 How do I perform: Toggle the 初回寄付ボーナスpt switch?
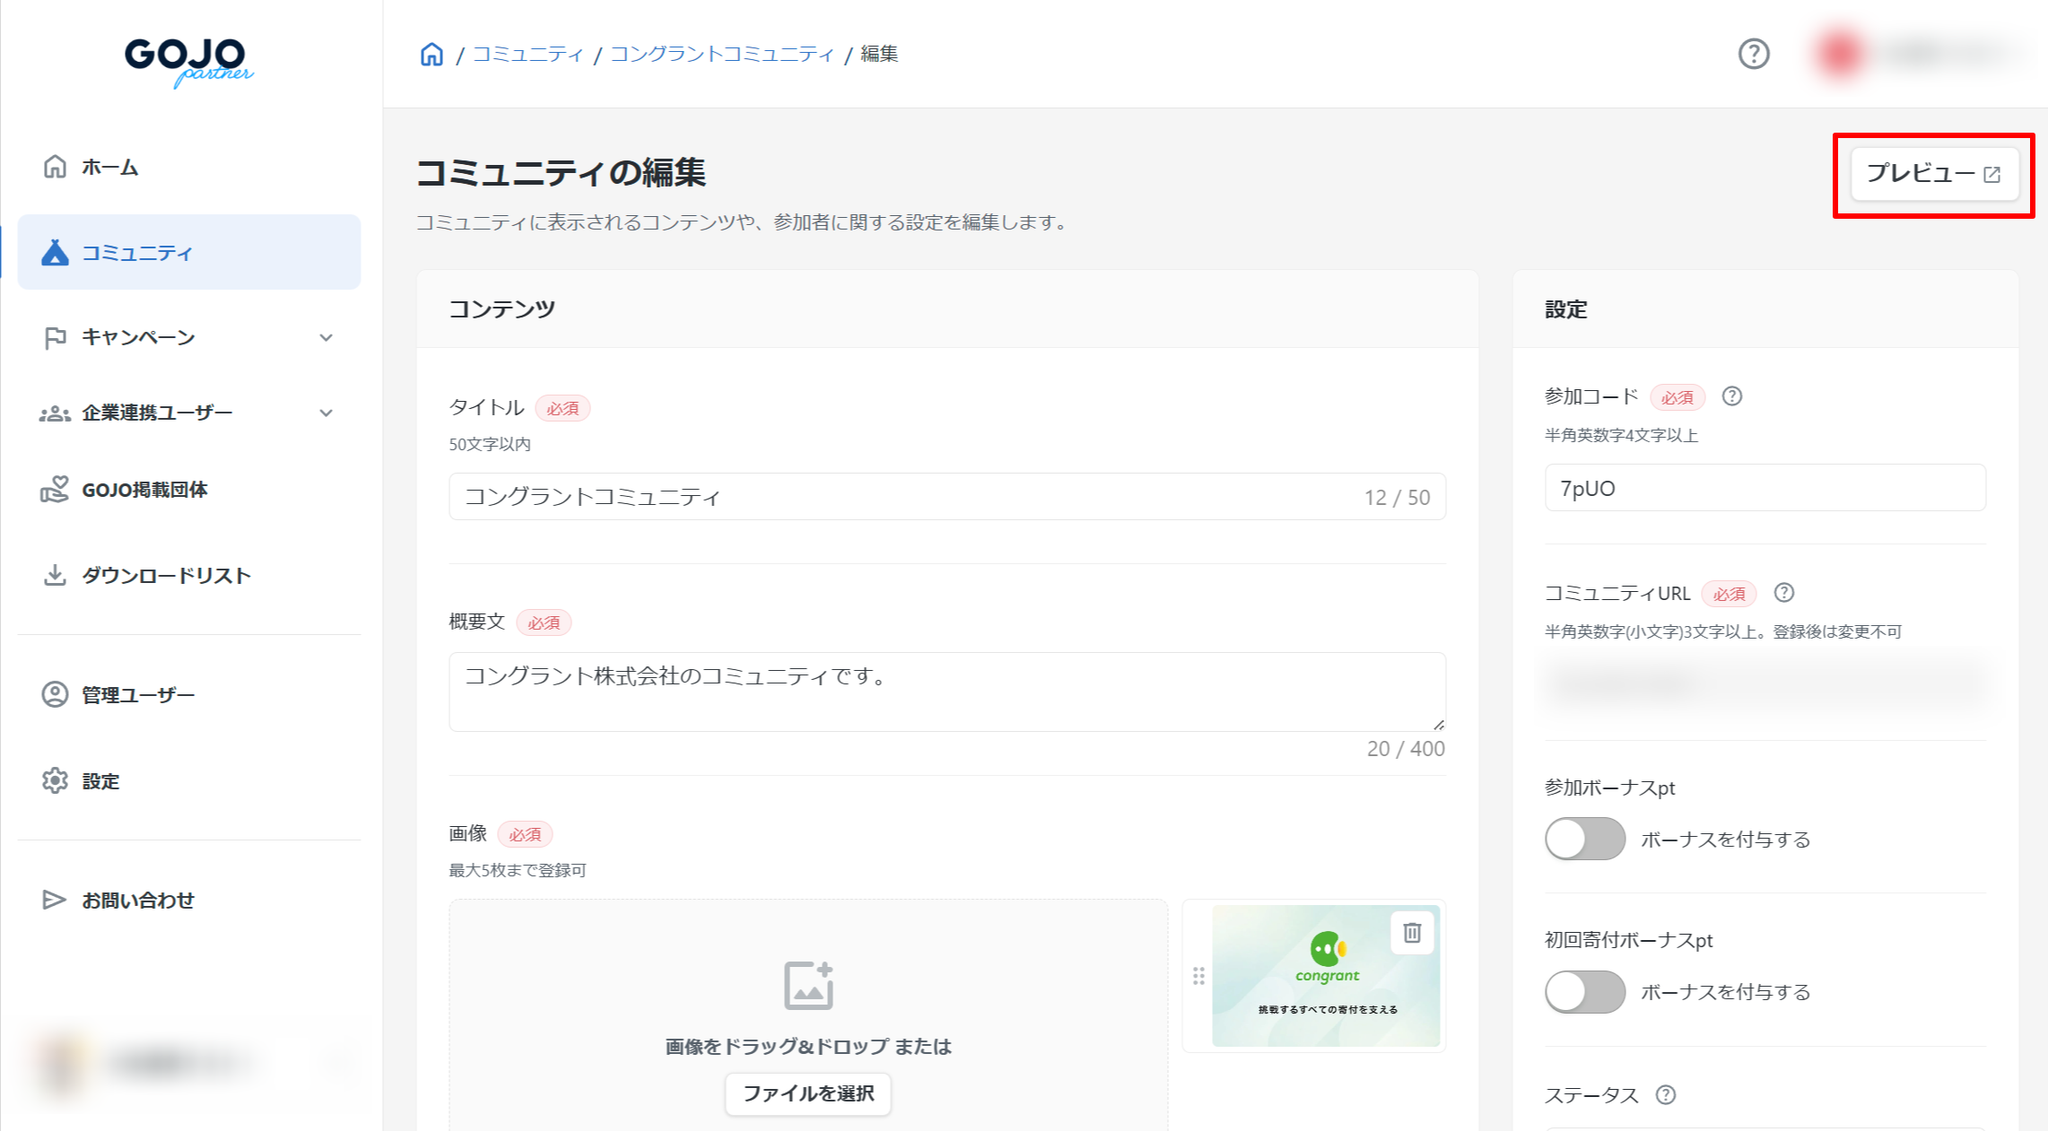[x=1585, y=992]
